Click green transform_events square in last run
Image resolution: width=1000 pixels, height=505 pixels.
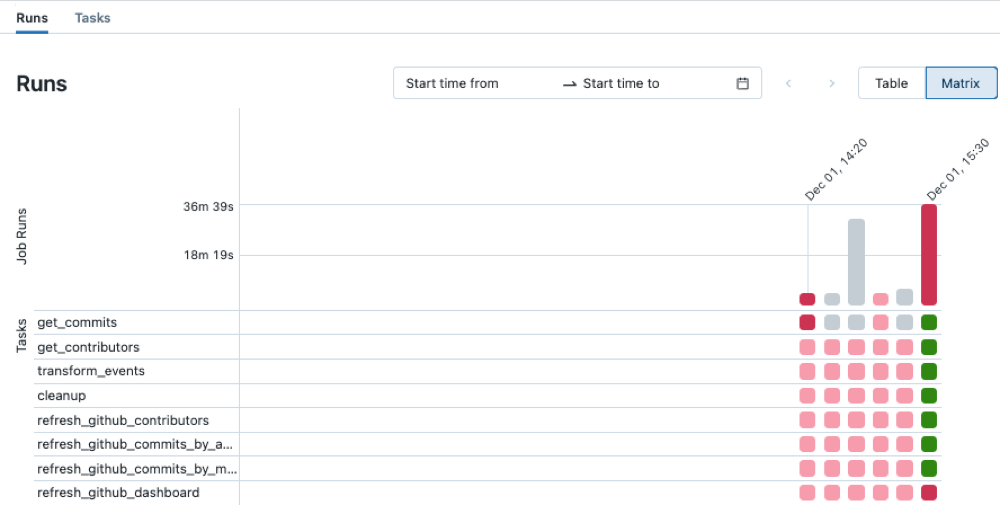click(x=929, y=371)
